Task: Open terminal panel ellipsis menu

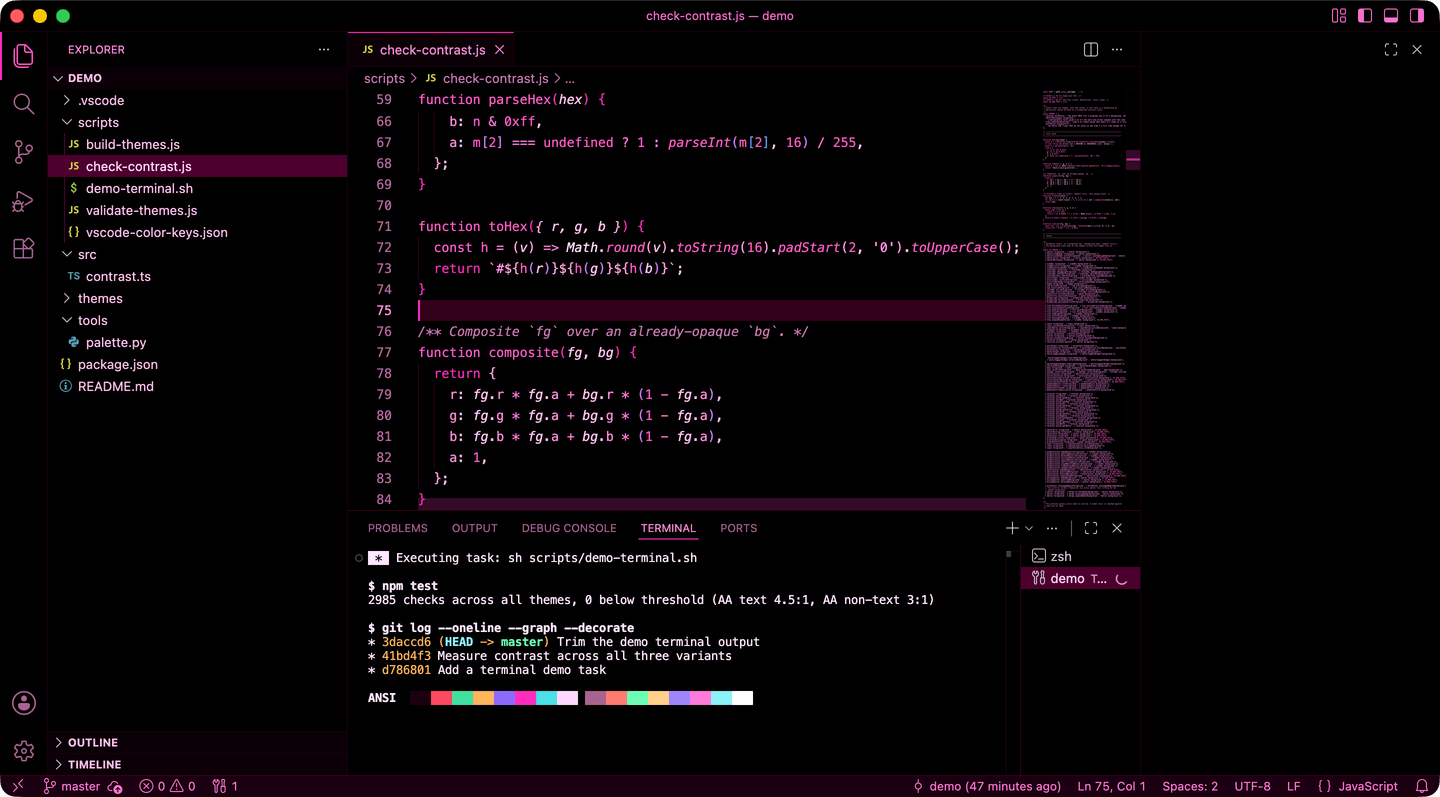Action: [x=1052, y=528]
